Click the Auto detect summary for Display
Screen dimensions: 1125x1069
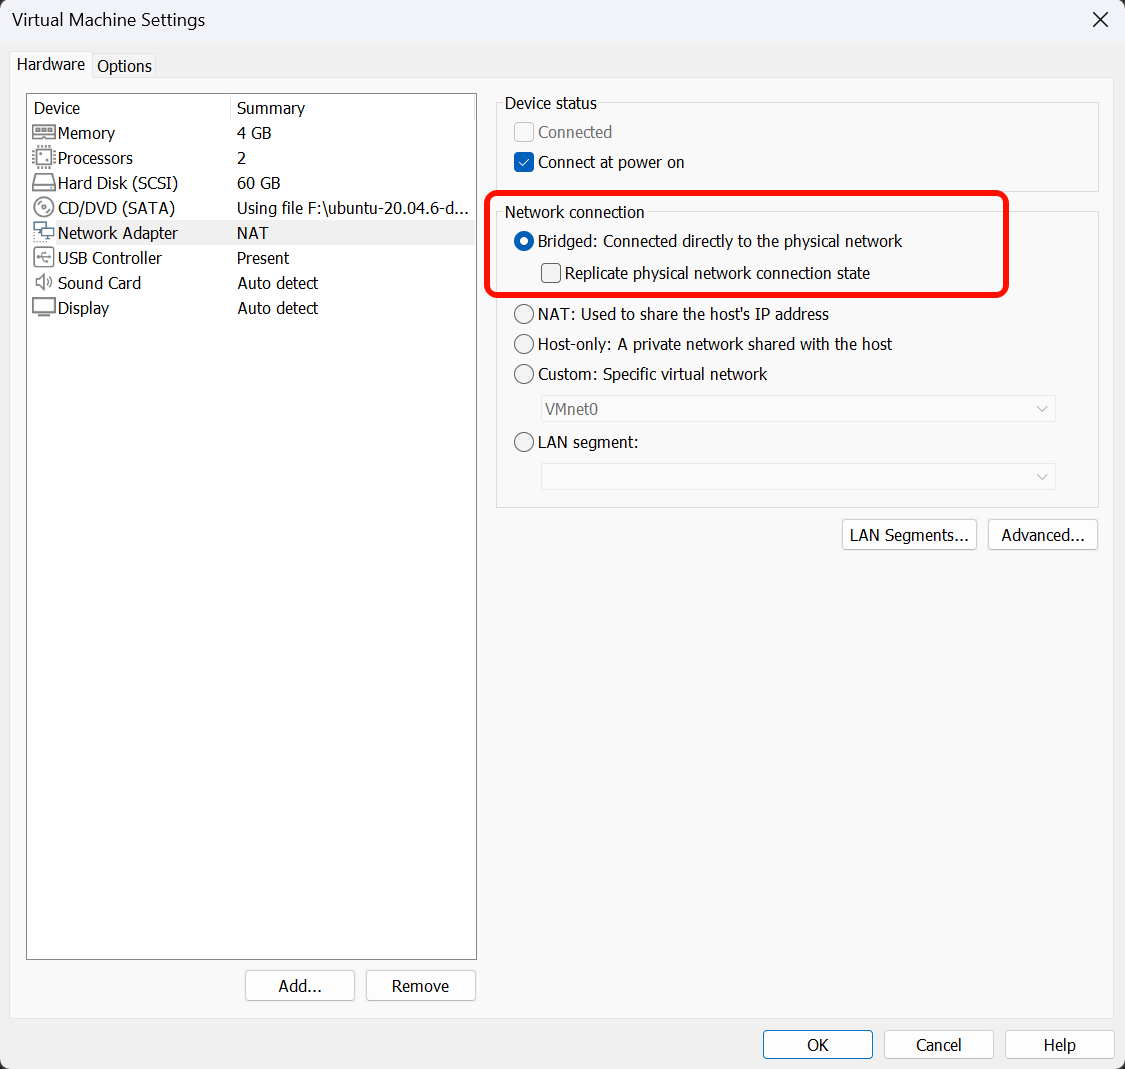point(278,309)
